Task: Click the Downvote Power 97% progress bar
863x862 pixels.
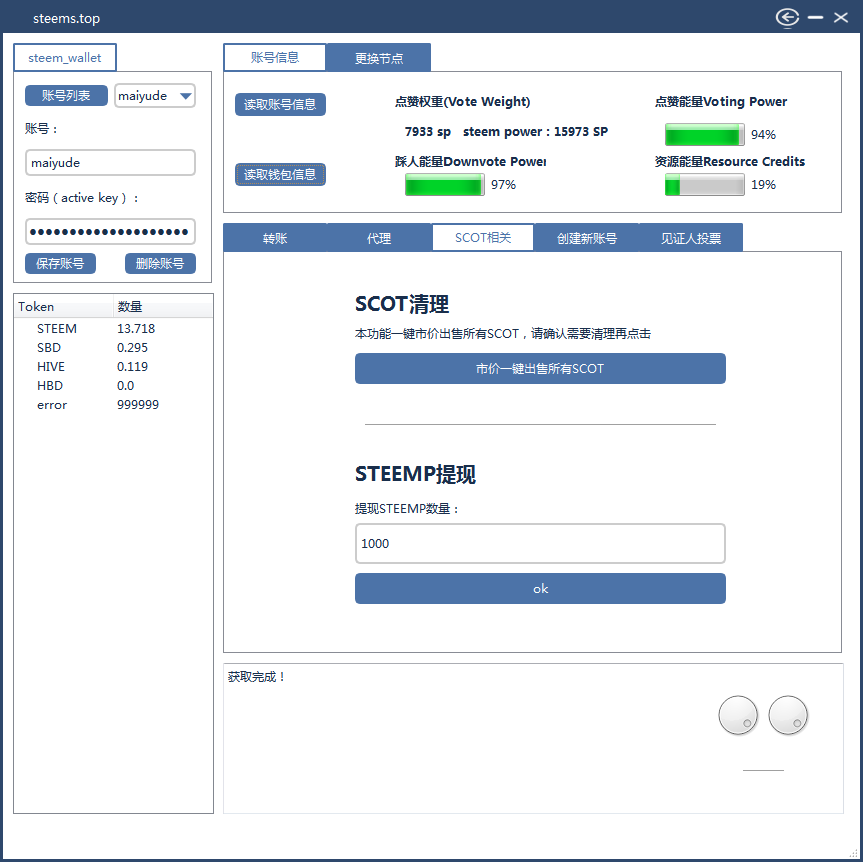Action: click(445, 184)
